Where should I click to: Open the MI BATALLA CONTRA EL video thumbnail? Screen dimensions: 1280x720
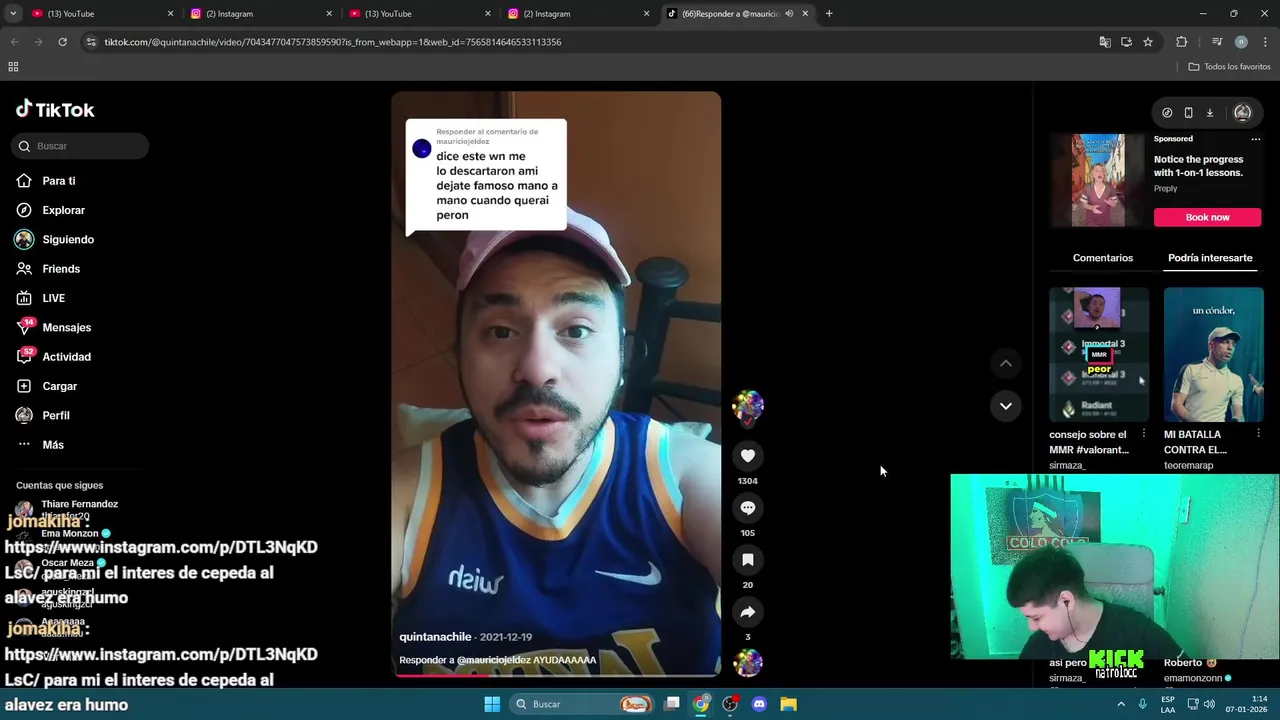(x=1214, y=354)
